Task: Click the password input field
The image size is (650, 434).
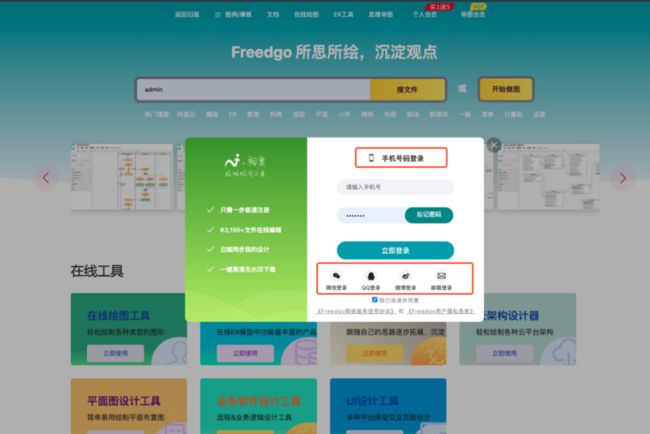Action: pyautogui.click(x=371, y=216)
